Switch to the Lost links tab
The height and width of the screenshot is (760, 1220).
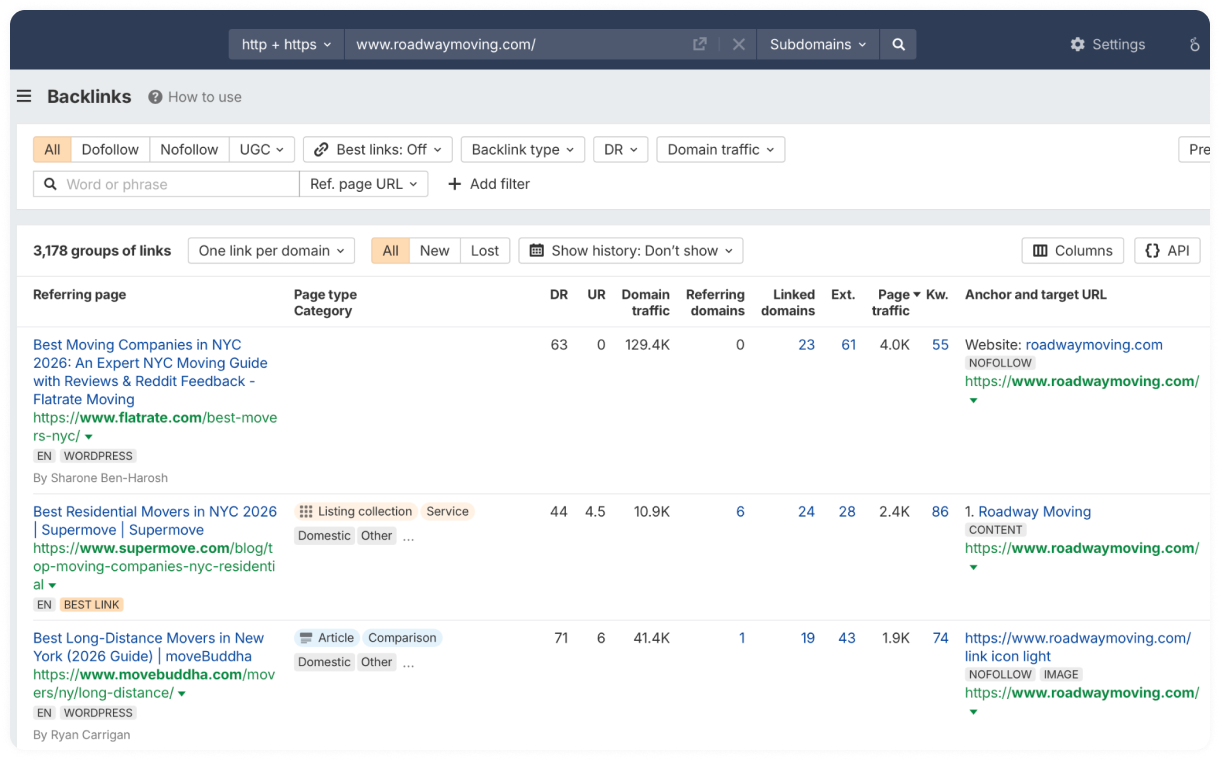pyautogui.click(x=485, y=250)
